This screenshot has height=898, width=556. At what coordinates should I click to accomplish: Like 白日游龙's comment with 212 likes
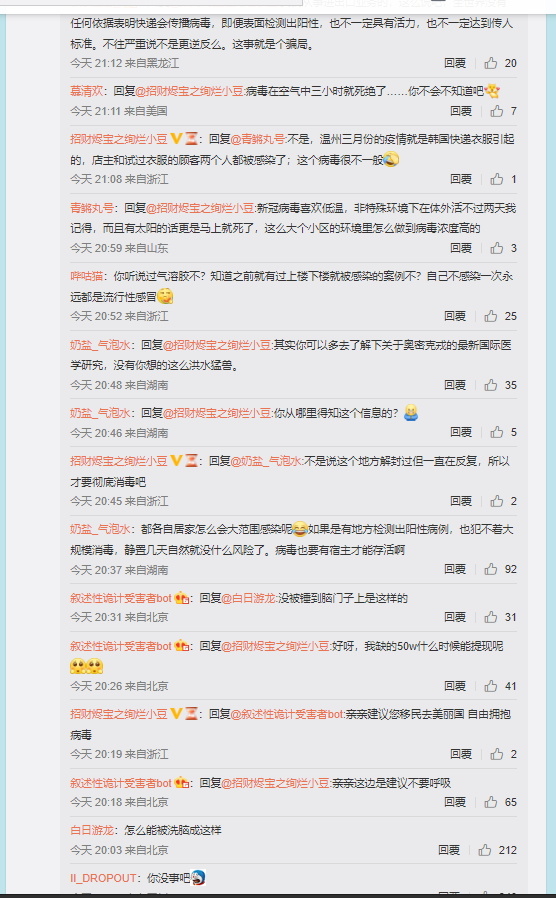(x=485, y=850)
